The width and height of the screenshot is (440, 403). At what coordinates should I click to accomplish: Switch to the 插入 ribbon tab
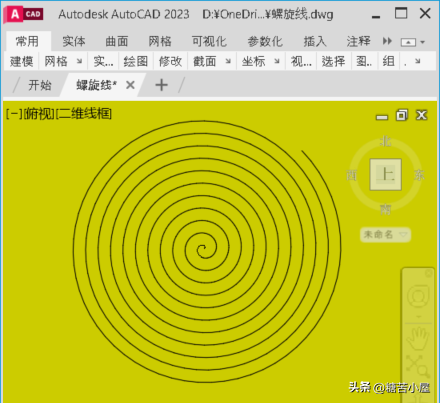315,41
